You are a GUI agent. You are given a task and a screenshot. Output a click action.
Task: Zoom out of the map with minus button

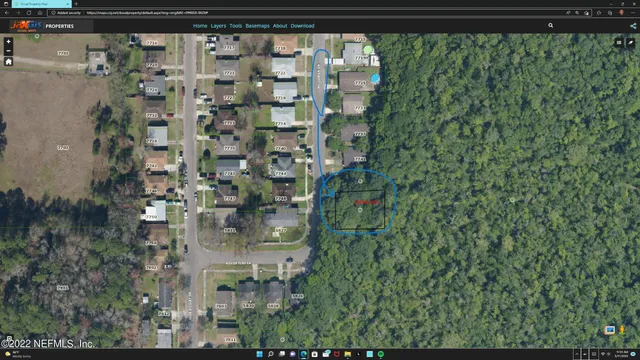pyautogui.click(x=9, y=51)
